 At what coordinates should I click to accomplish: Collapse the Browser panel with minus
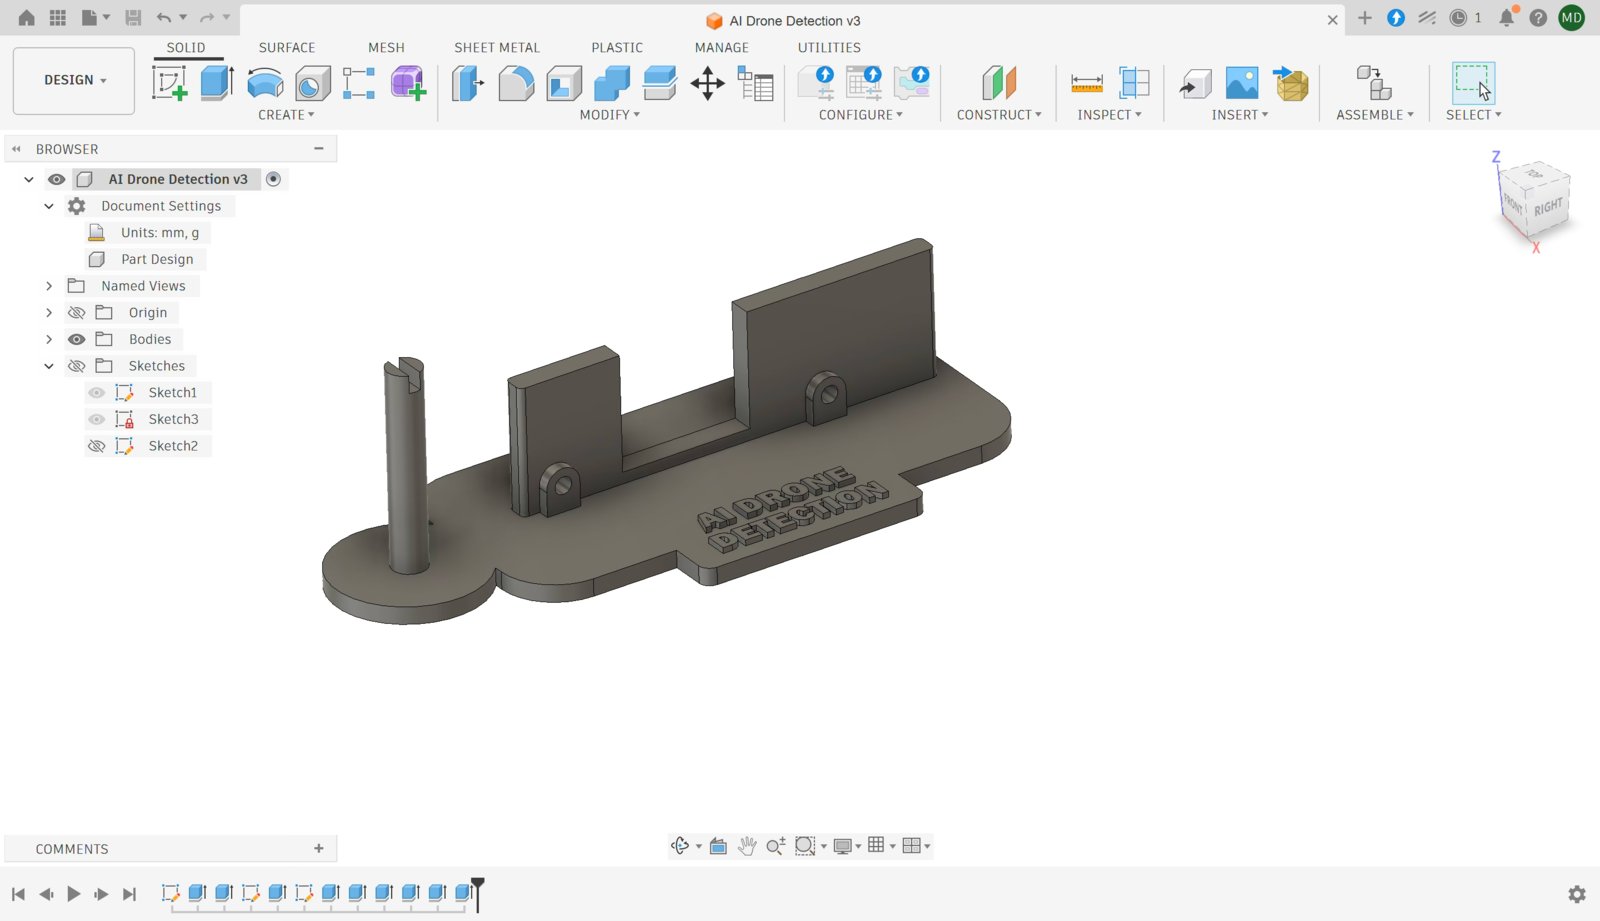(x=319, y=148)
